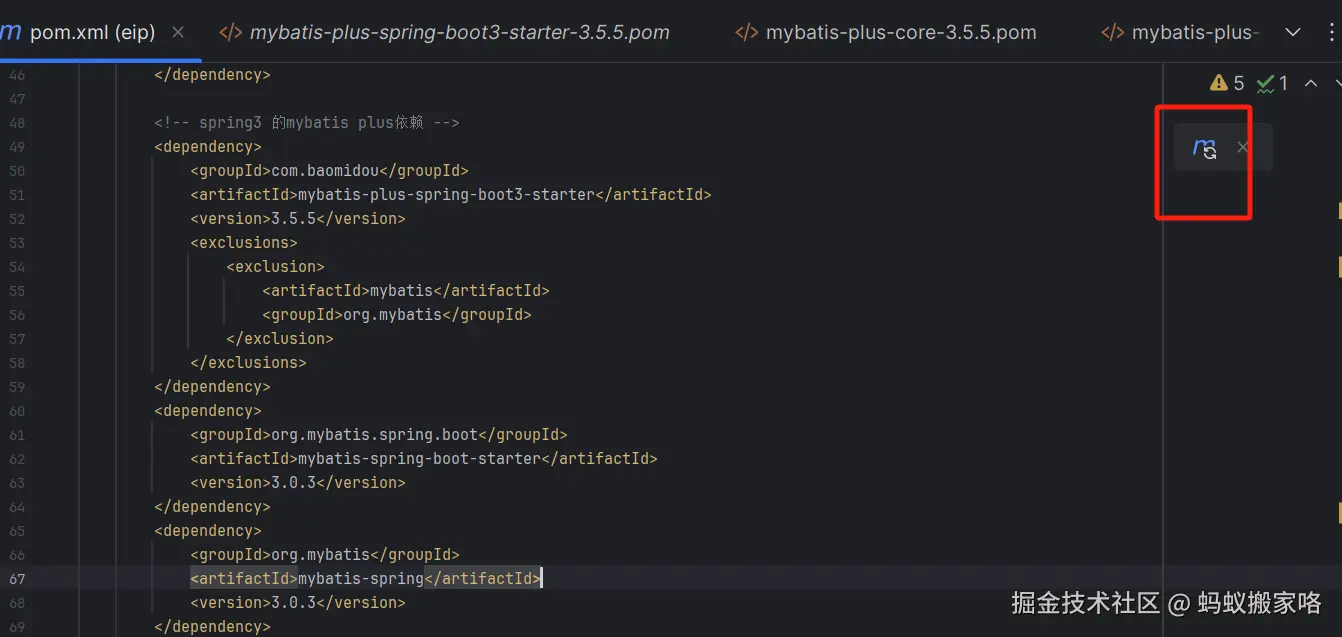1342x637 pixels.
Task: Click the green typo checkmark indicator
Action: click(x=1272, y=83)
